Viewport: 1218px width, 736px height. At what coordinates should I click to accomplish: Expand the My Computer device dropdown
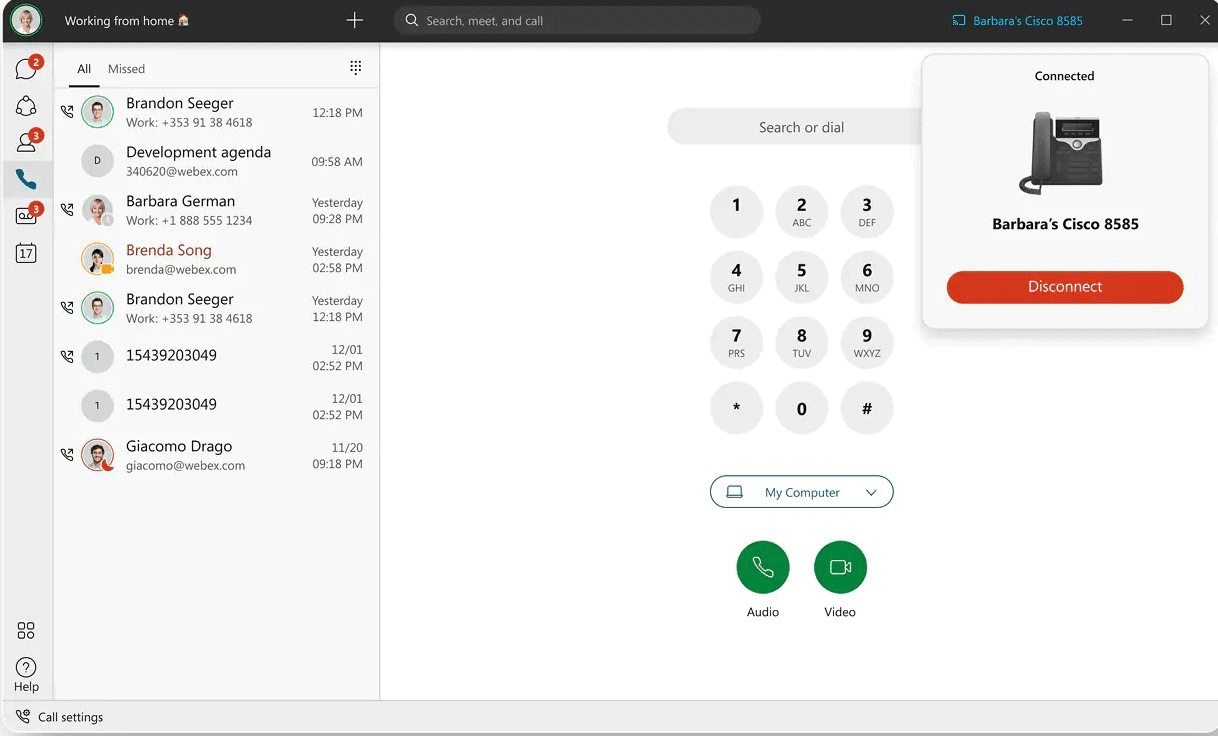[801, 492]
